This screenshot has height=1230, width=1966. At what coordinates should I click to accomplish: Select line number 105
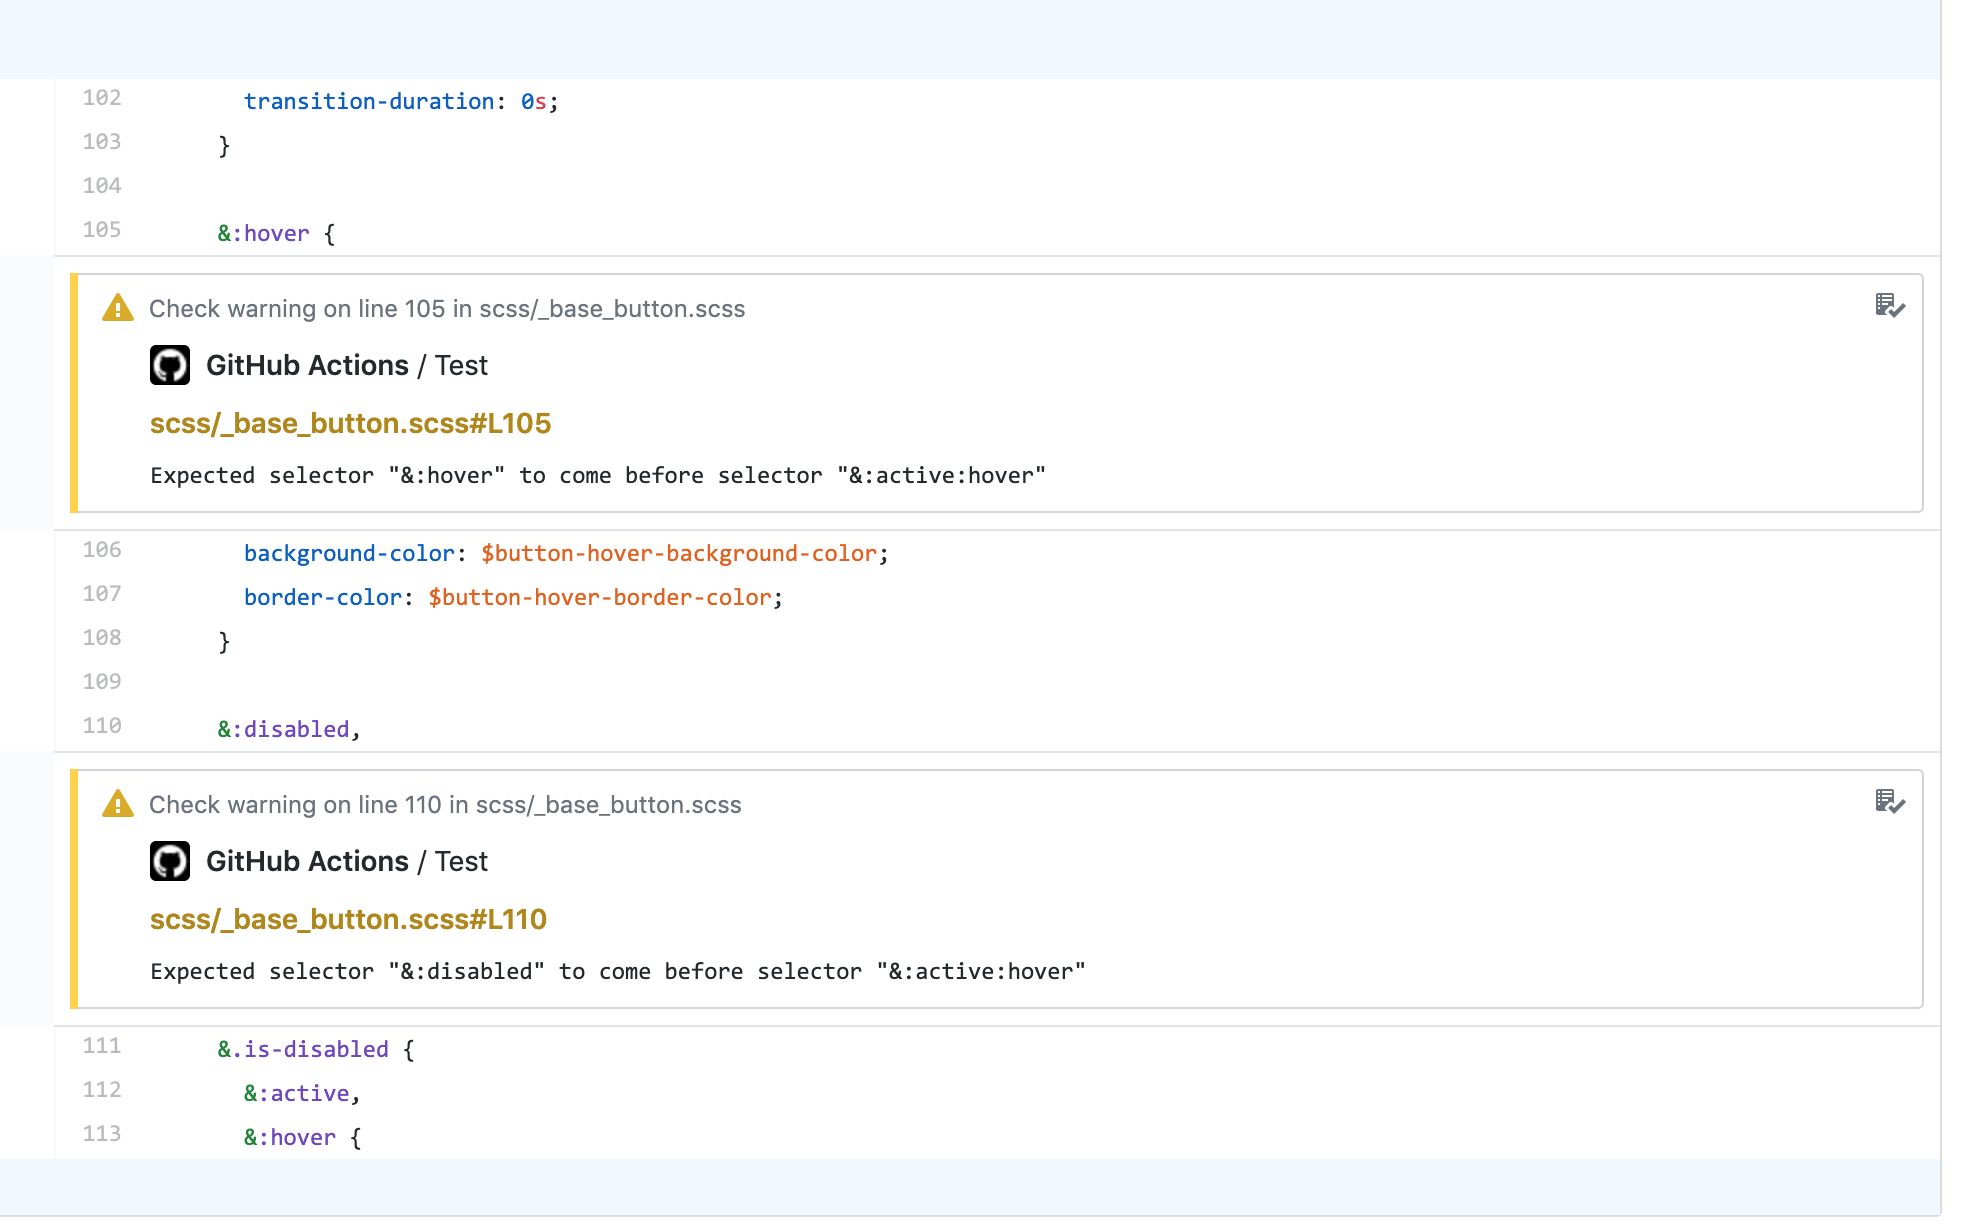[102, 230]
